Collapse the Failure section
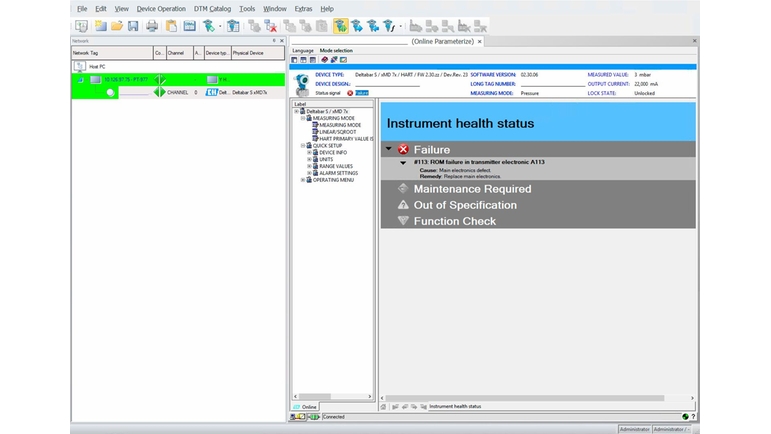771x434 pixels. coord(388,148)
